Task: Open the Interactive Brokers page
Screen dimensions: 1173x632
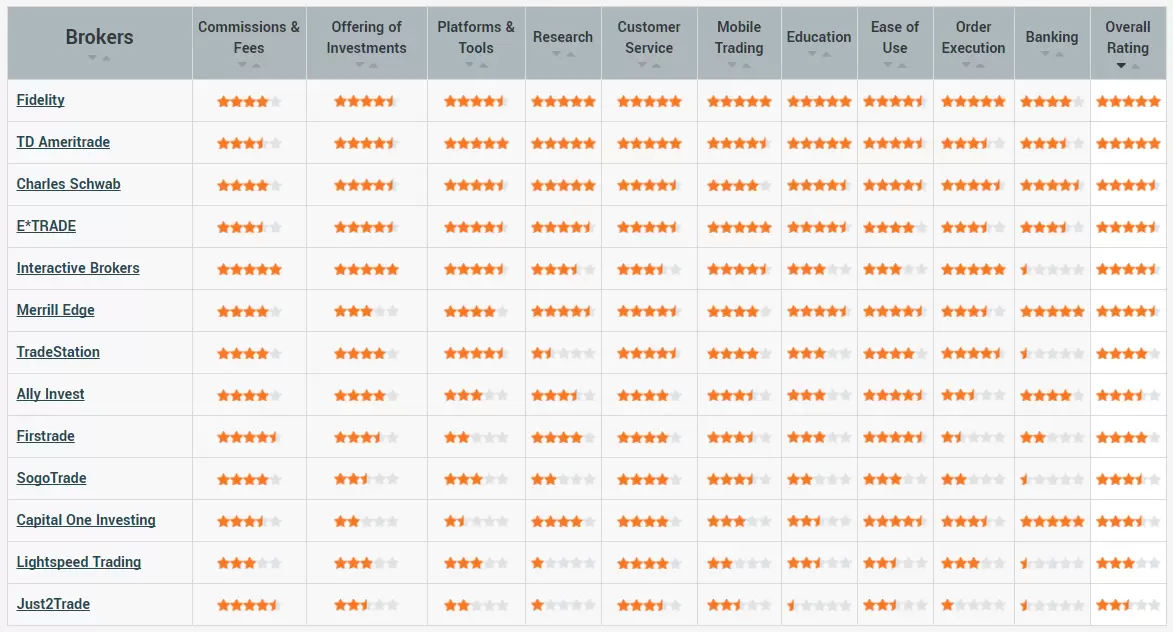Action: 78,268
